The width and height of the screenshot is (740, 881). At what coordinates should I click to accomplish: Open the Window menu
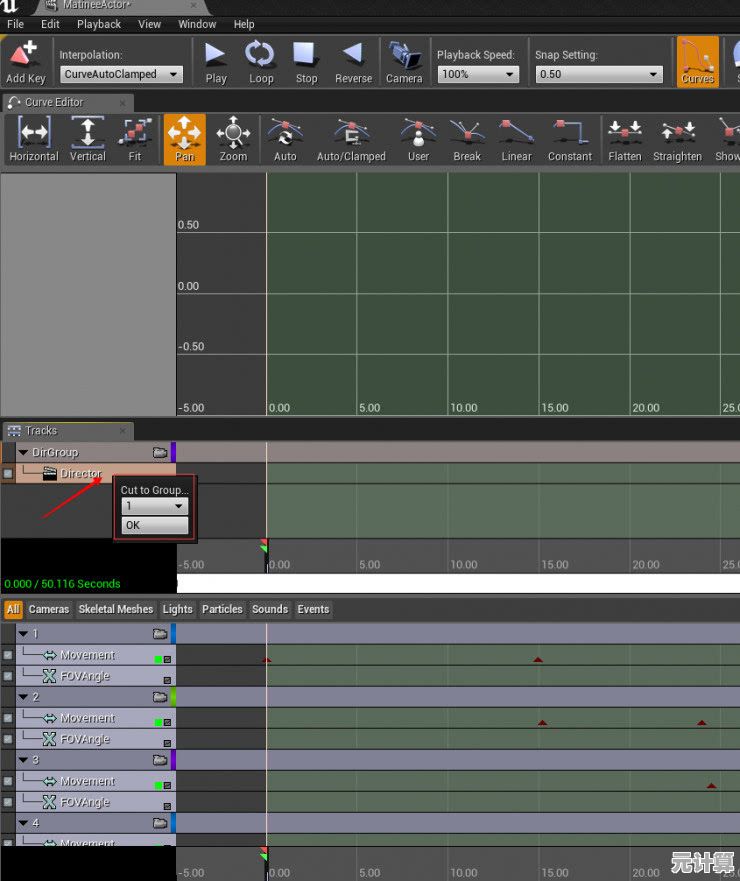tap(197, 24)
